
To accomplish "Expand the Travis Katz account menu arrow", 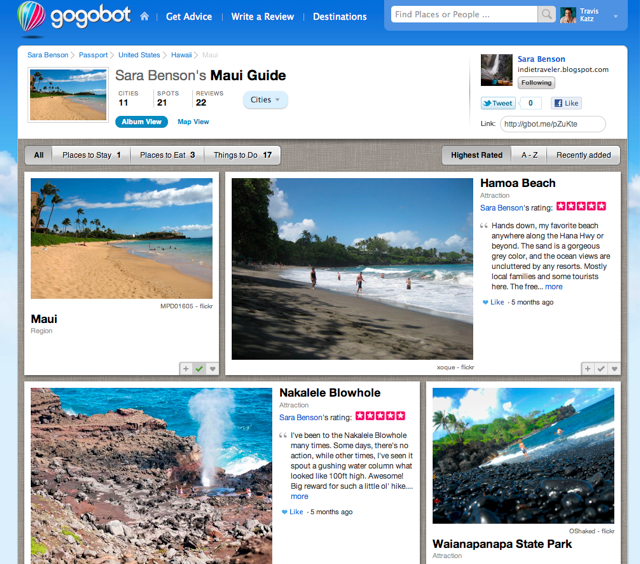I will coord(616,16).
